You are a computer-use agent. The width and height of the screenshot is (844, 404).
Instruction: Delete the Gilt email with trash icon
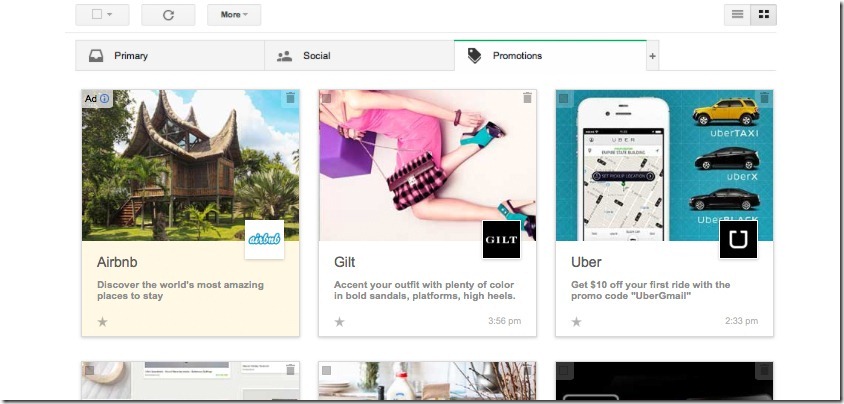pos(527,98)
